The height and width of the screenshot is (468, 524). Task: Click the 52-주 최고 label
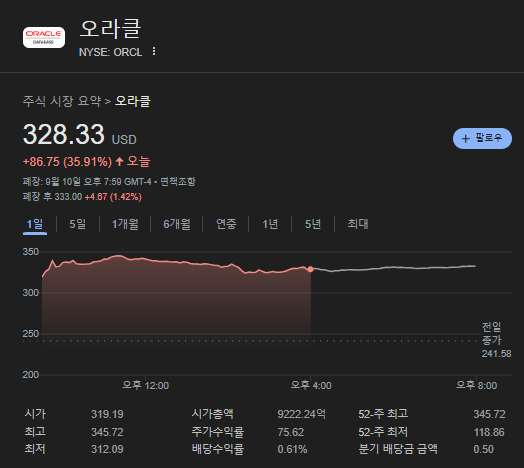(x=383, y=414)
